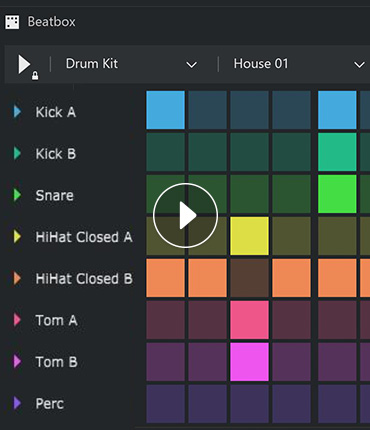
Task: Enable the dark HiHat Closed B third pad
Action: [249, 278]
